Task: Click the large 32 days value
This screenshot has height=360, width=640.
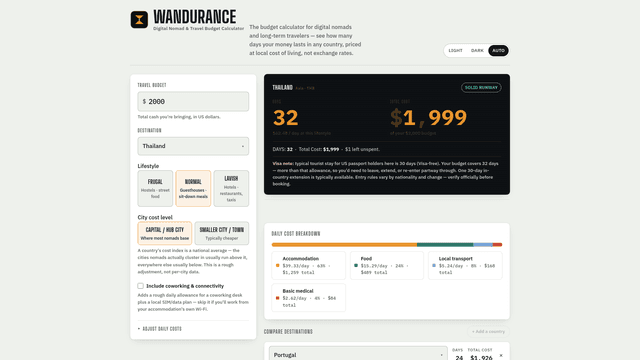Action: coord(286,118)
